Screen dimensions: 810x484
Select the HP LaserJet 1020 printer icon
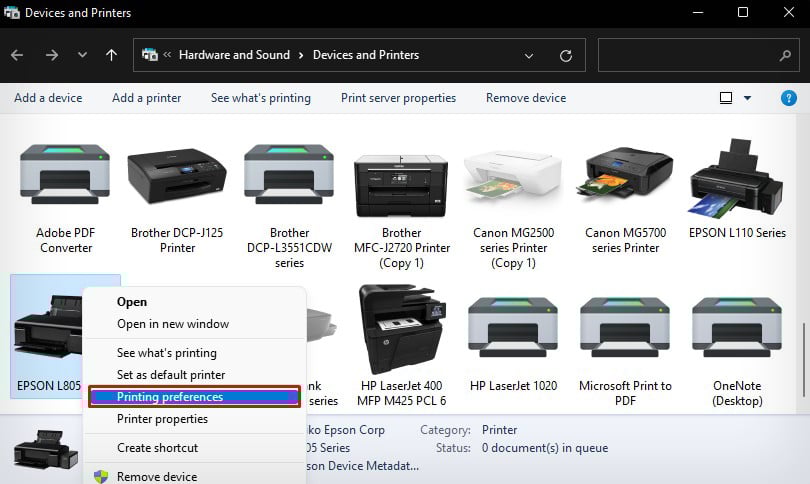tap(513, 327)
